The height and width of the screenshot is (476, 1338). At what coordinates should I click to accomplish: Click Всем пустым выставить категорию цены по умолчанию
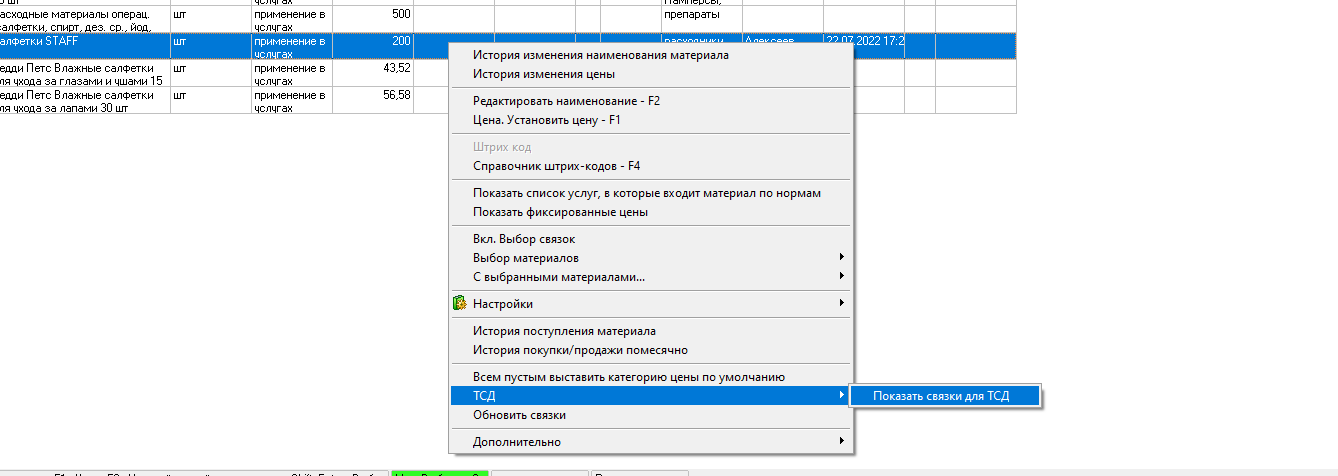coord(628,377)
